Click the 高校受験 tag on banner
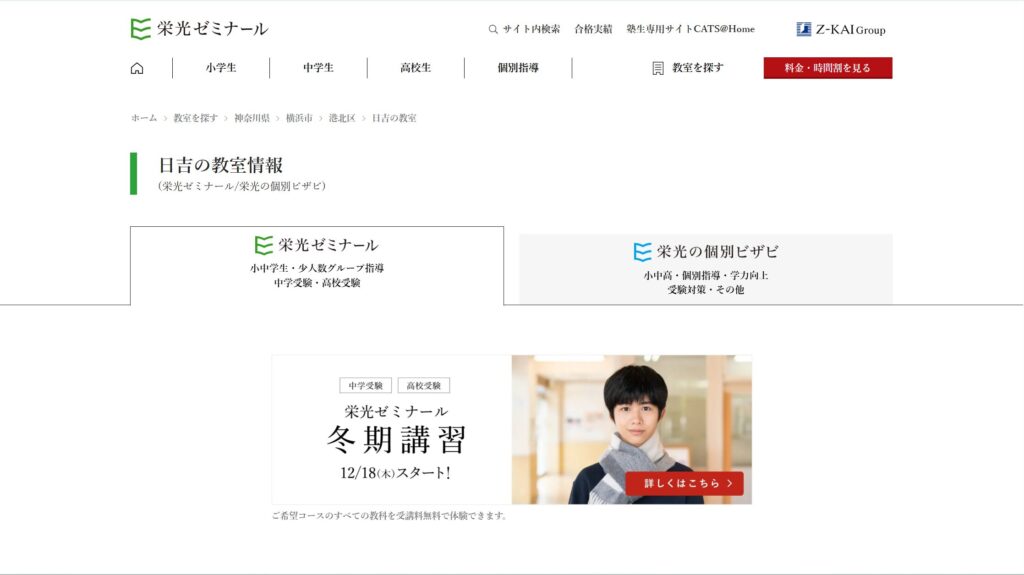 pos(423,386)
